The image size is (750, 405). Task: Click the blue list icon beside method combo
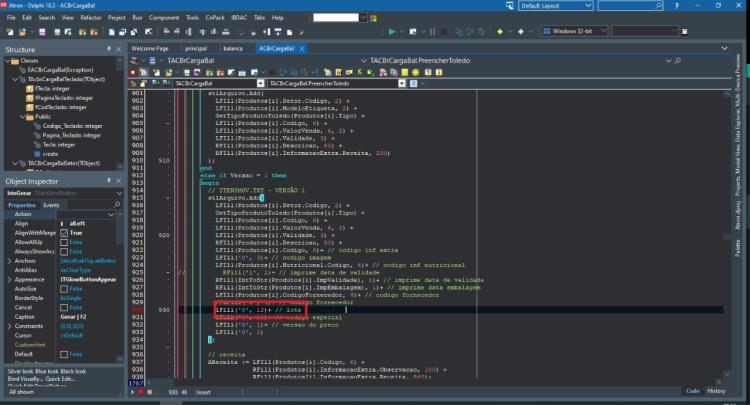tap(413, 83)
